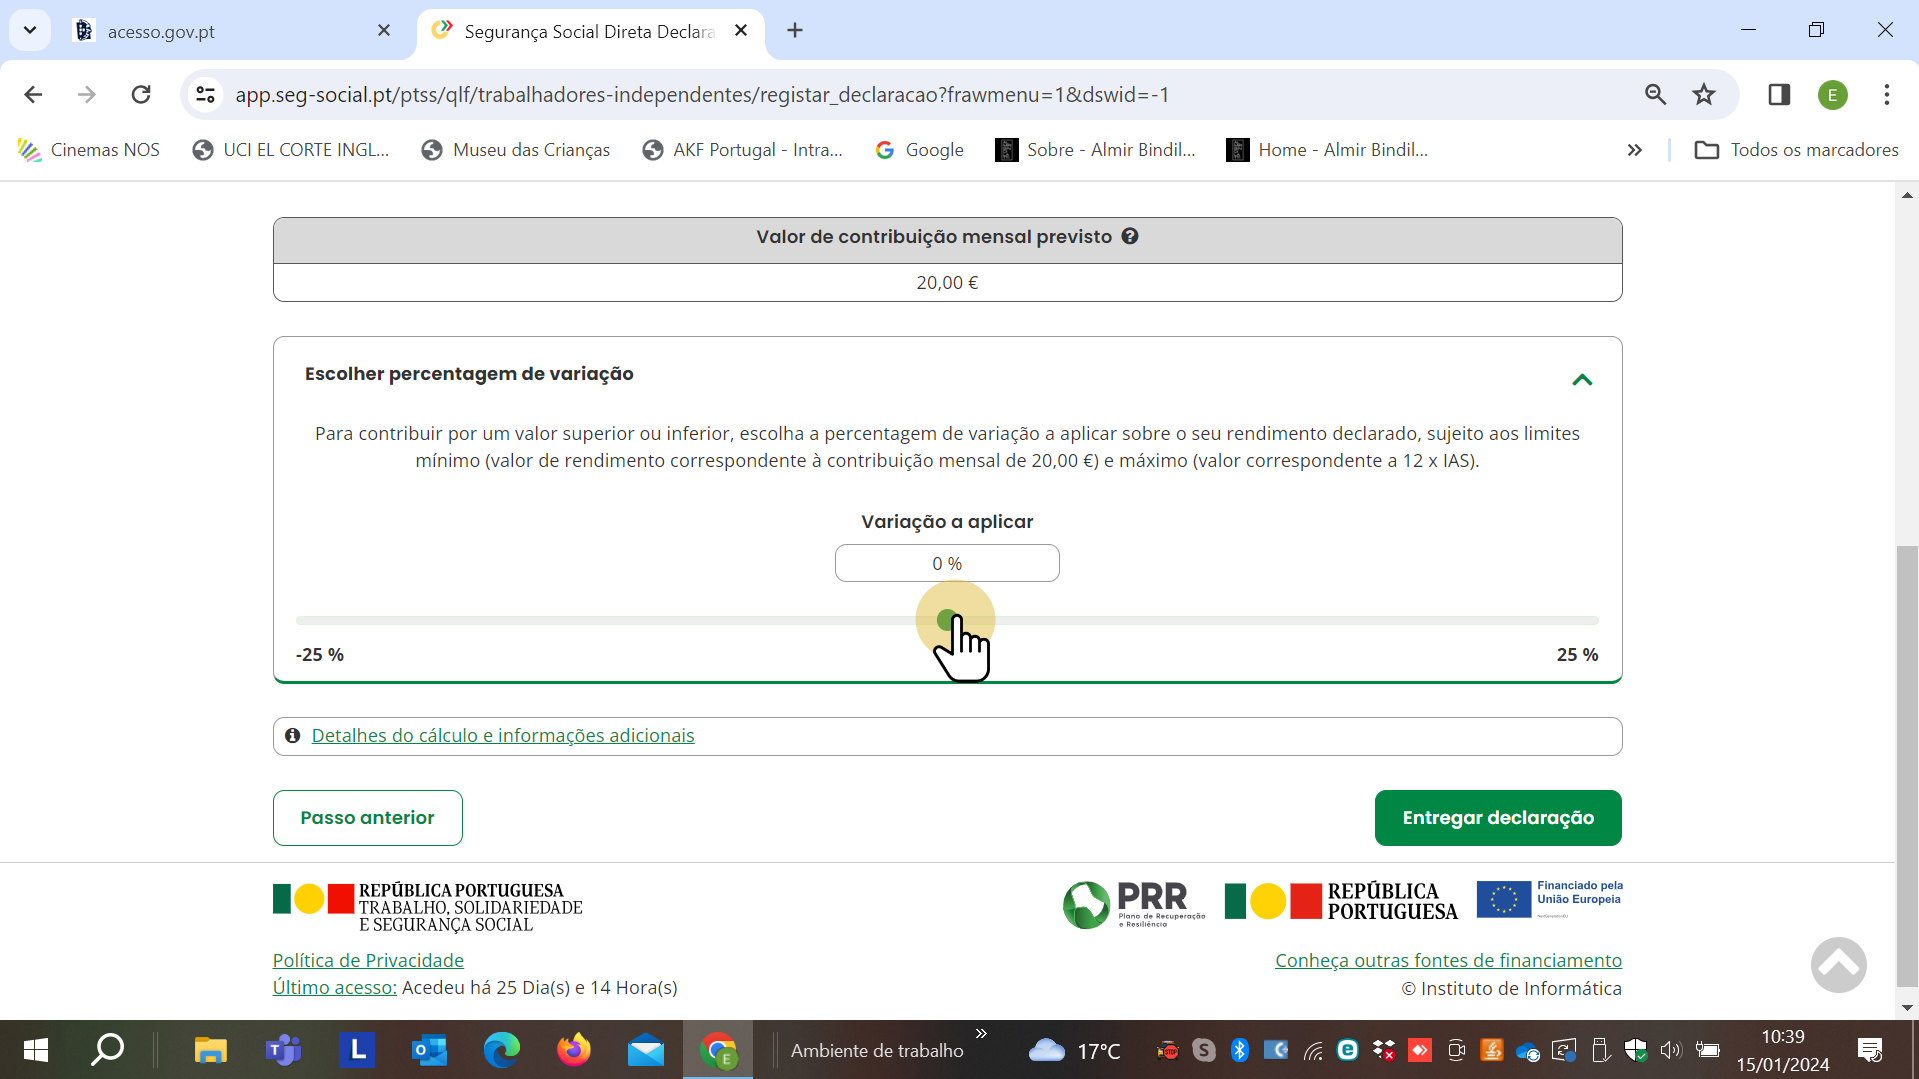Open the notifications center in the system tray
The image size is (1919, 1079).
[x=1871, y=1050]
